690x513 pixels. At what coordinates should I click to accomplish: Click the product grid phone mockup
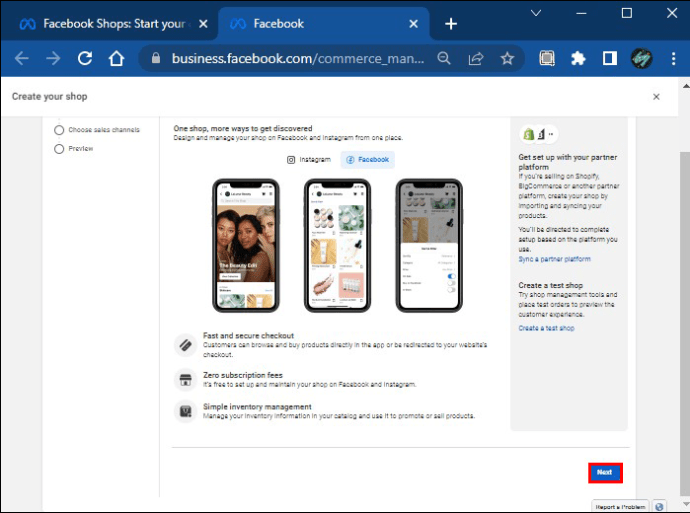click(x=338, y=246)
